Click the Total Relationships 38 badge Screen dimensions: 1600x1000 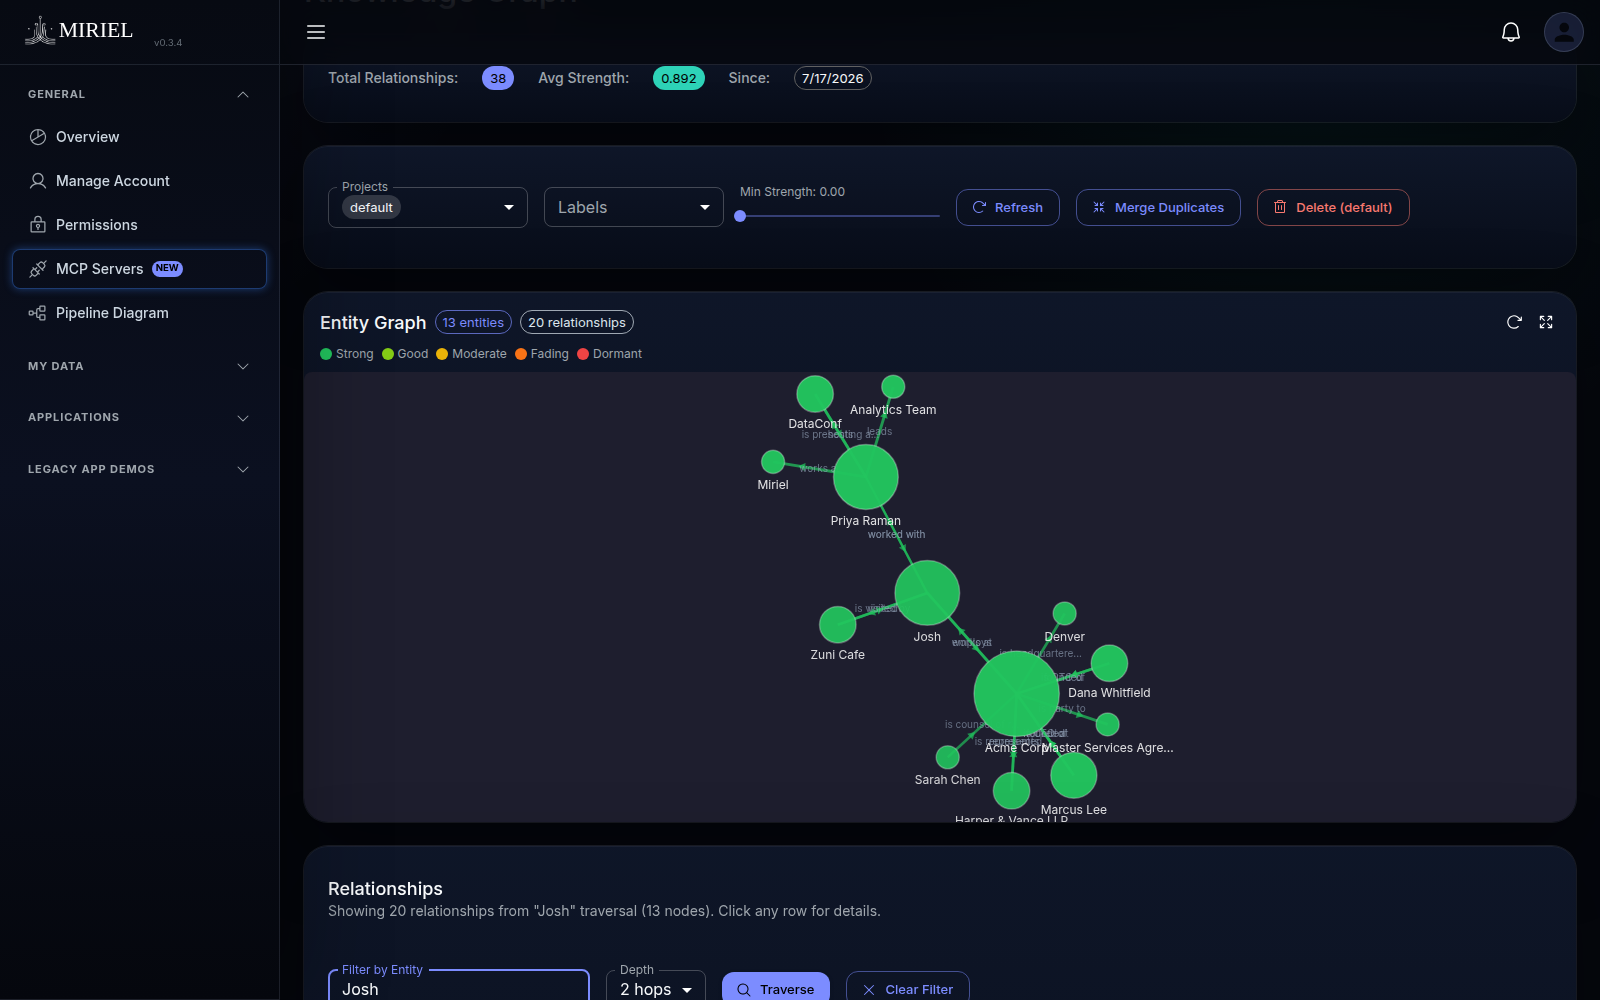tap(498, 78)
